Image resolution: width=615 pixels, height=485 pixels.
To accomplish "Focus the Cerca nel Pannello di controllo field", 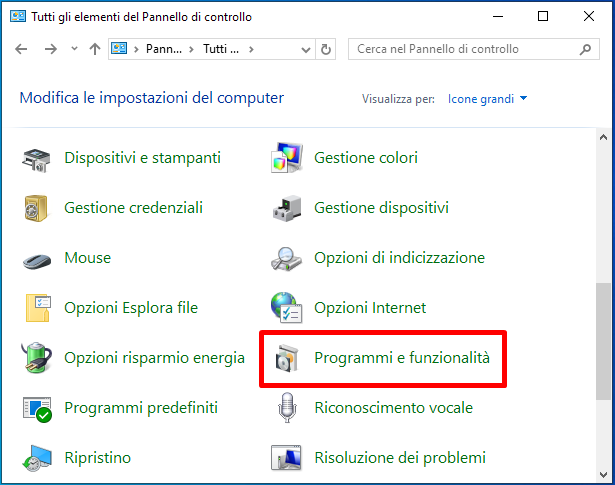I will [x=473, y=49].
